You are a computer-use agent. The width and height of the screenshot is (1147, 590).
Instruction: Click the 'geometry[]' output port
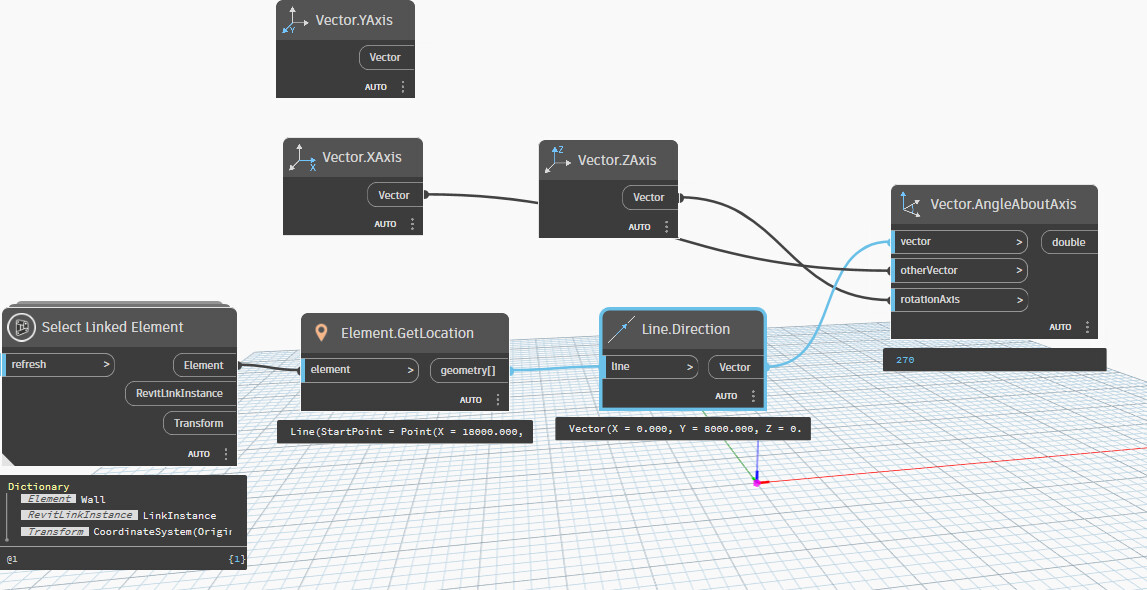(468, 371)
